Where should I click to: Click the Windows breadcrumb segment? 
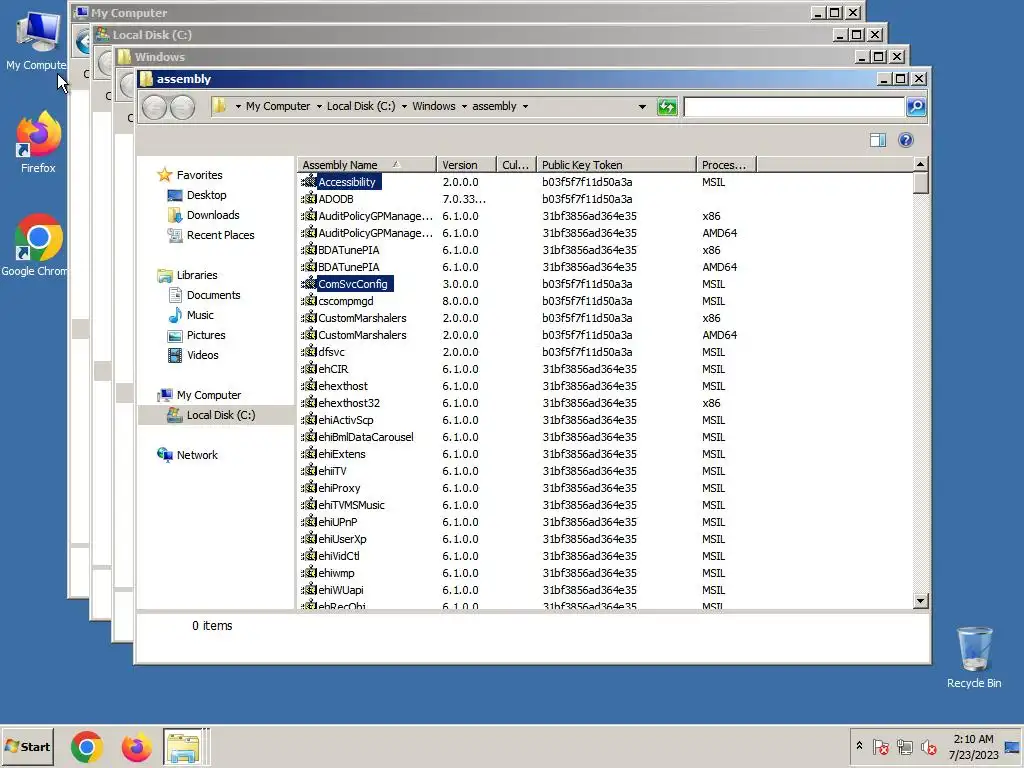434,106
